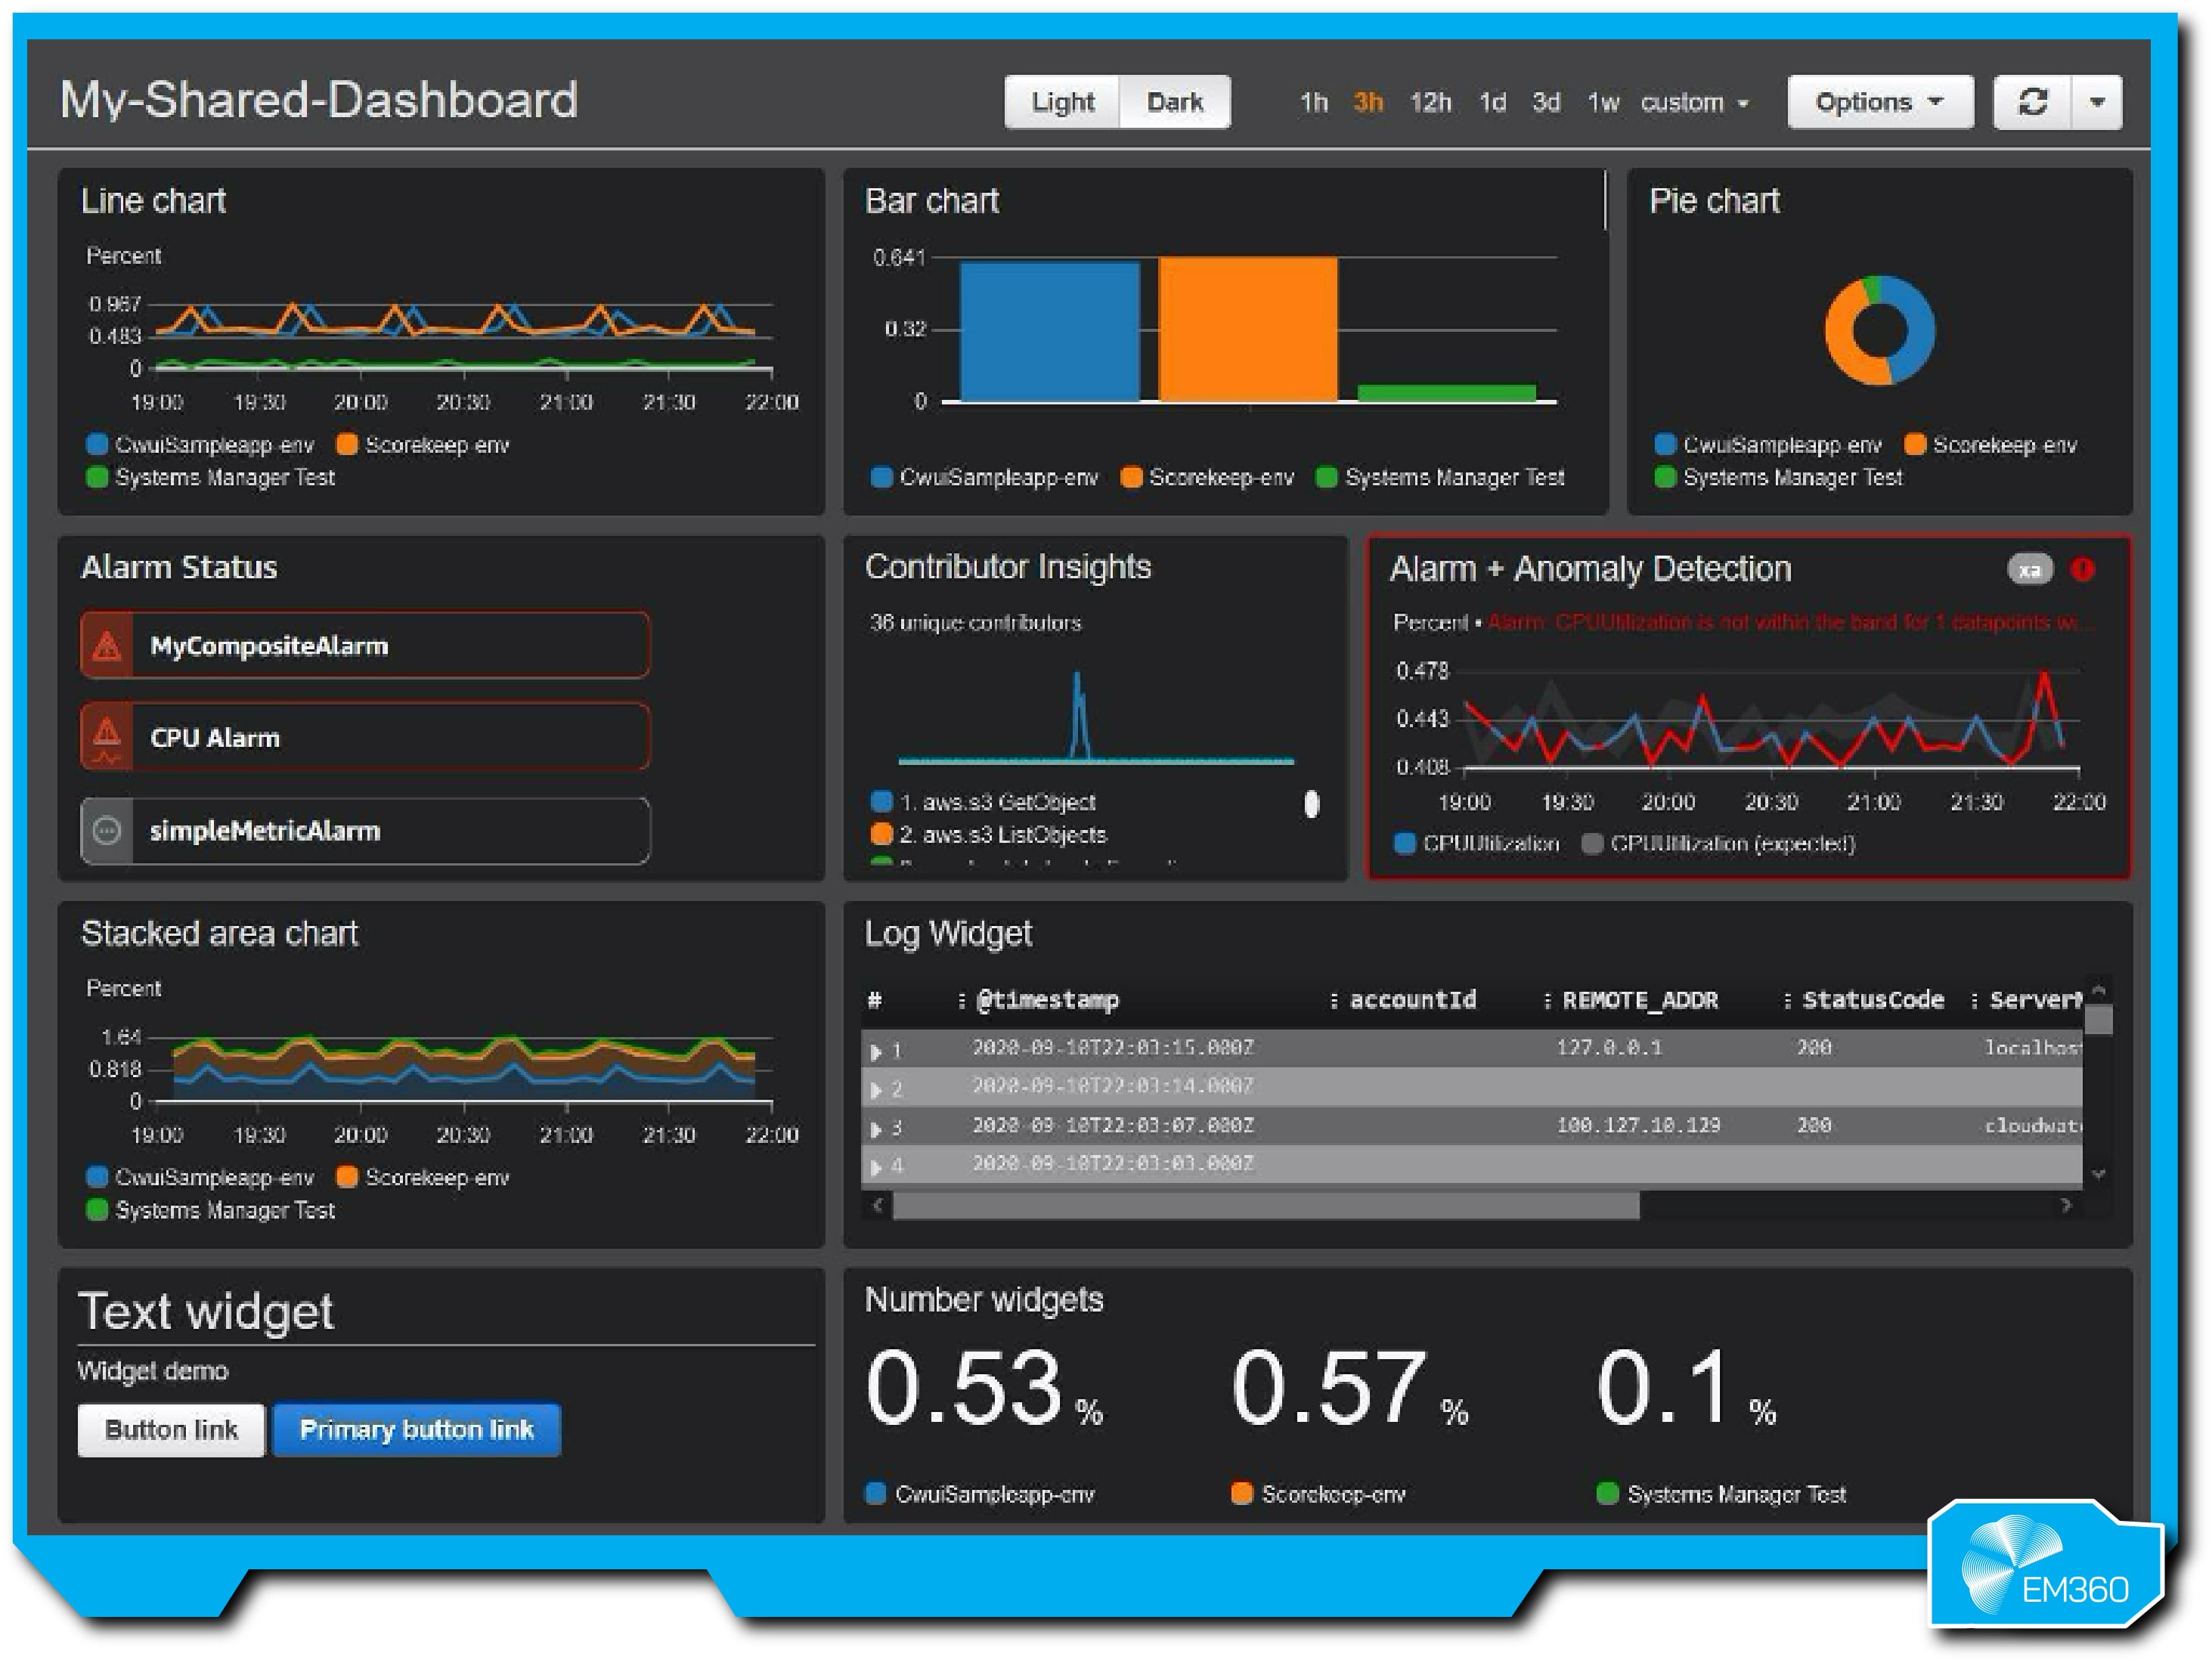
Task: Click the xa badge on Alarm + Anomaly Detection
Action: pyautogui.click(x=2030, y=570)
